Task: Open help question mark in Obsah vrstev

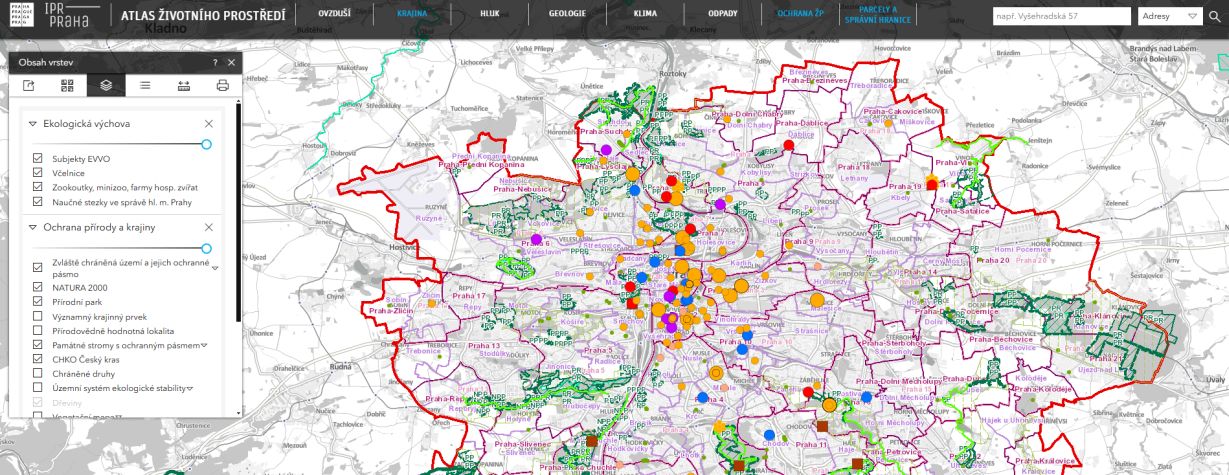Action: 215,62
